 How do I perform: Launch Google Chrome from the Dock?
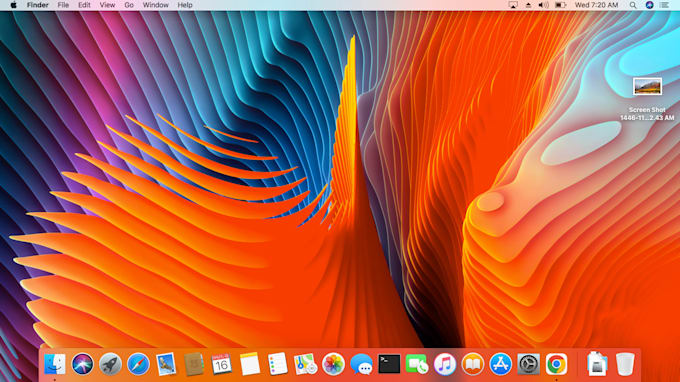pos(556,364)
